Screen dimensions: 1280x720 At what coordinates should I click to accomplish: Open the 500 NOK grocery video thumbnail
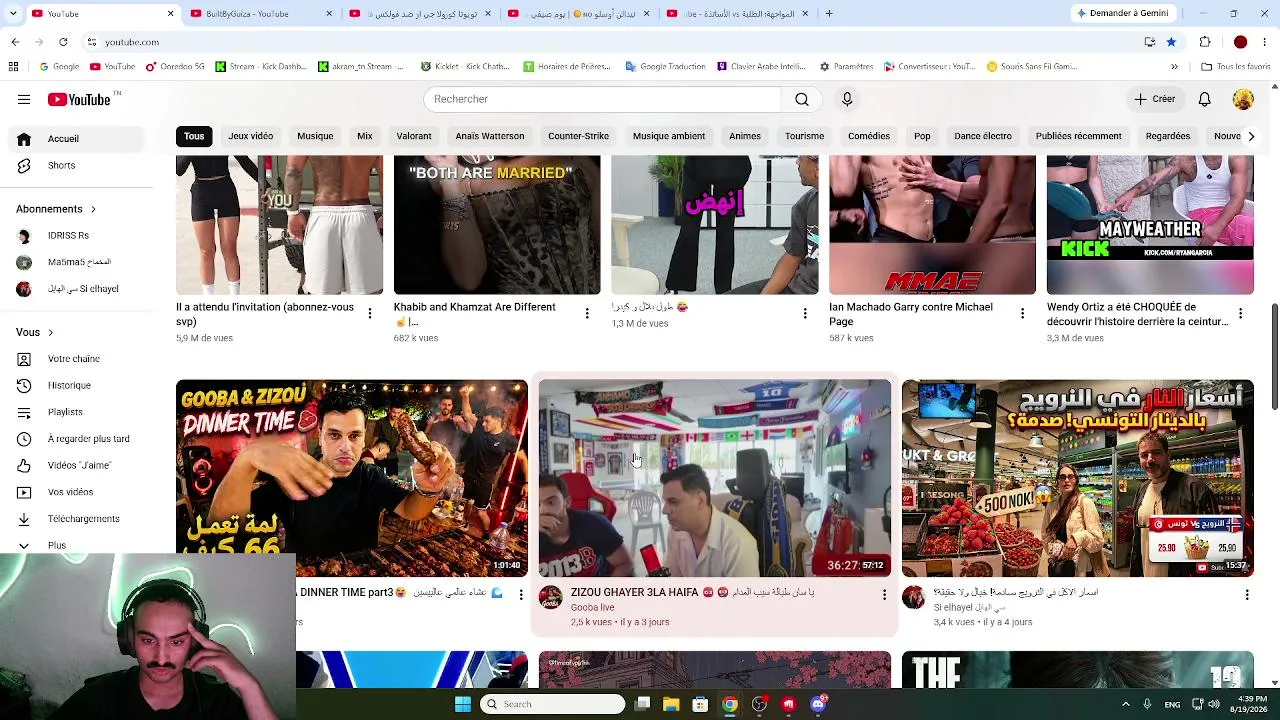pyautogui.click(x=1078, y=478)
